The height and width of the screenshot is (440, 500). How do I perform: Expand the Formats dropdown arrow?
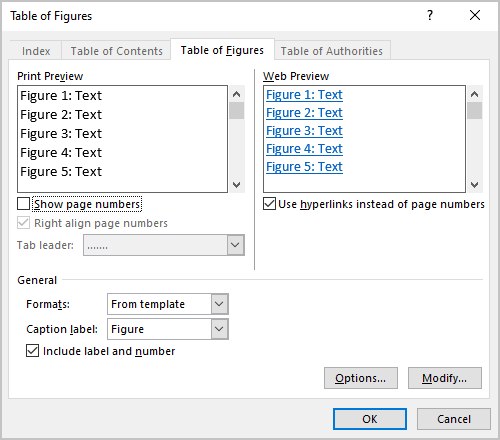pyautogui.click(x=219, y=304)
